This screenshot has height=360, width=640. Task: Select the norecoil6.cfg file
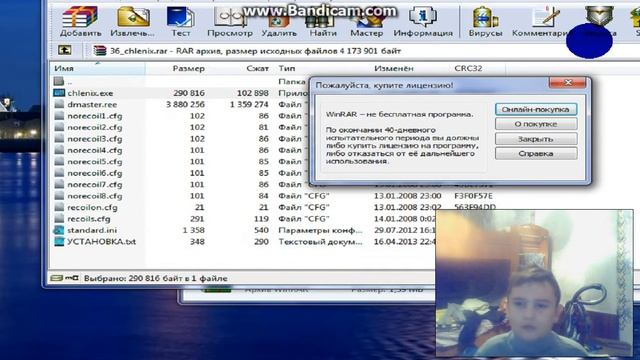point(94,173)
